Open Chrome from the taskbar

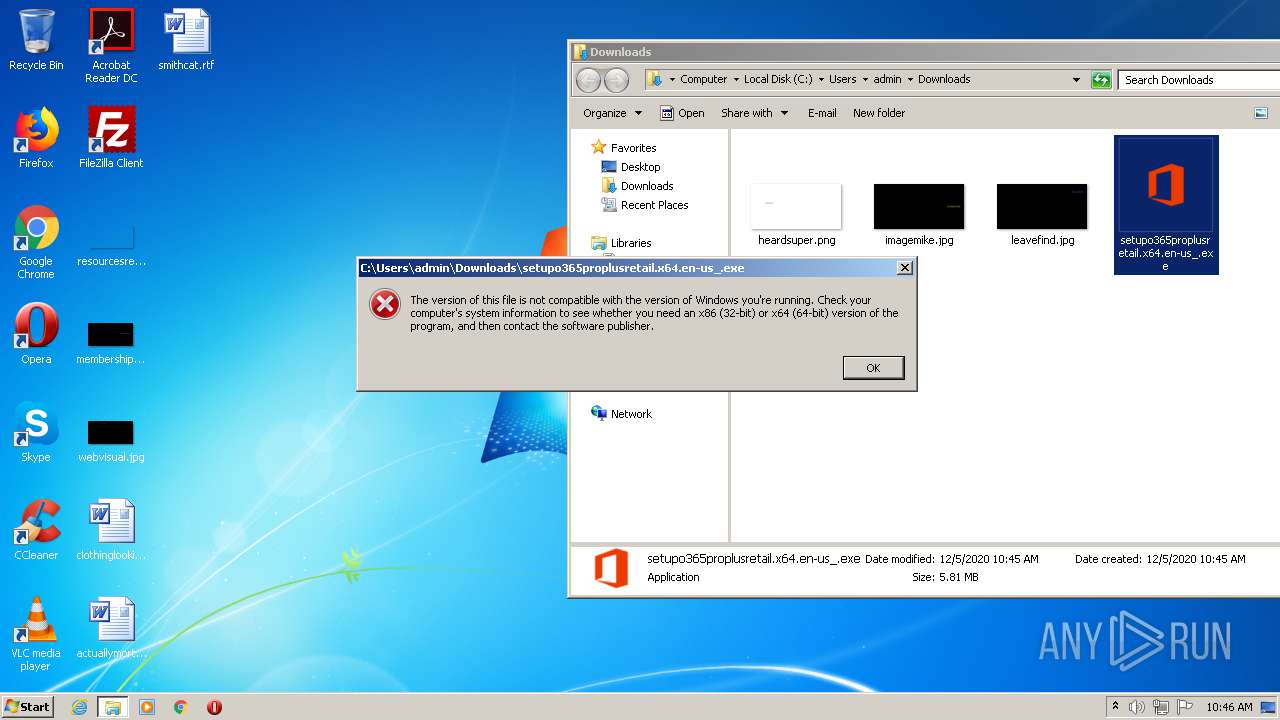[181, 707]
